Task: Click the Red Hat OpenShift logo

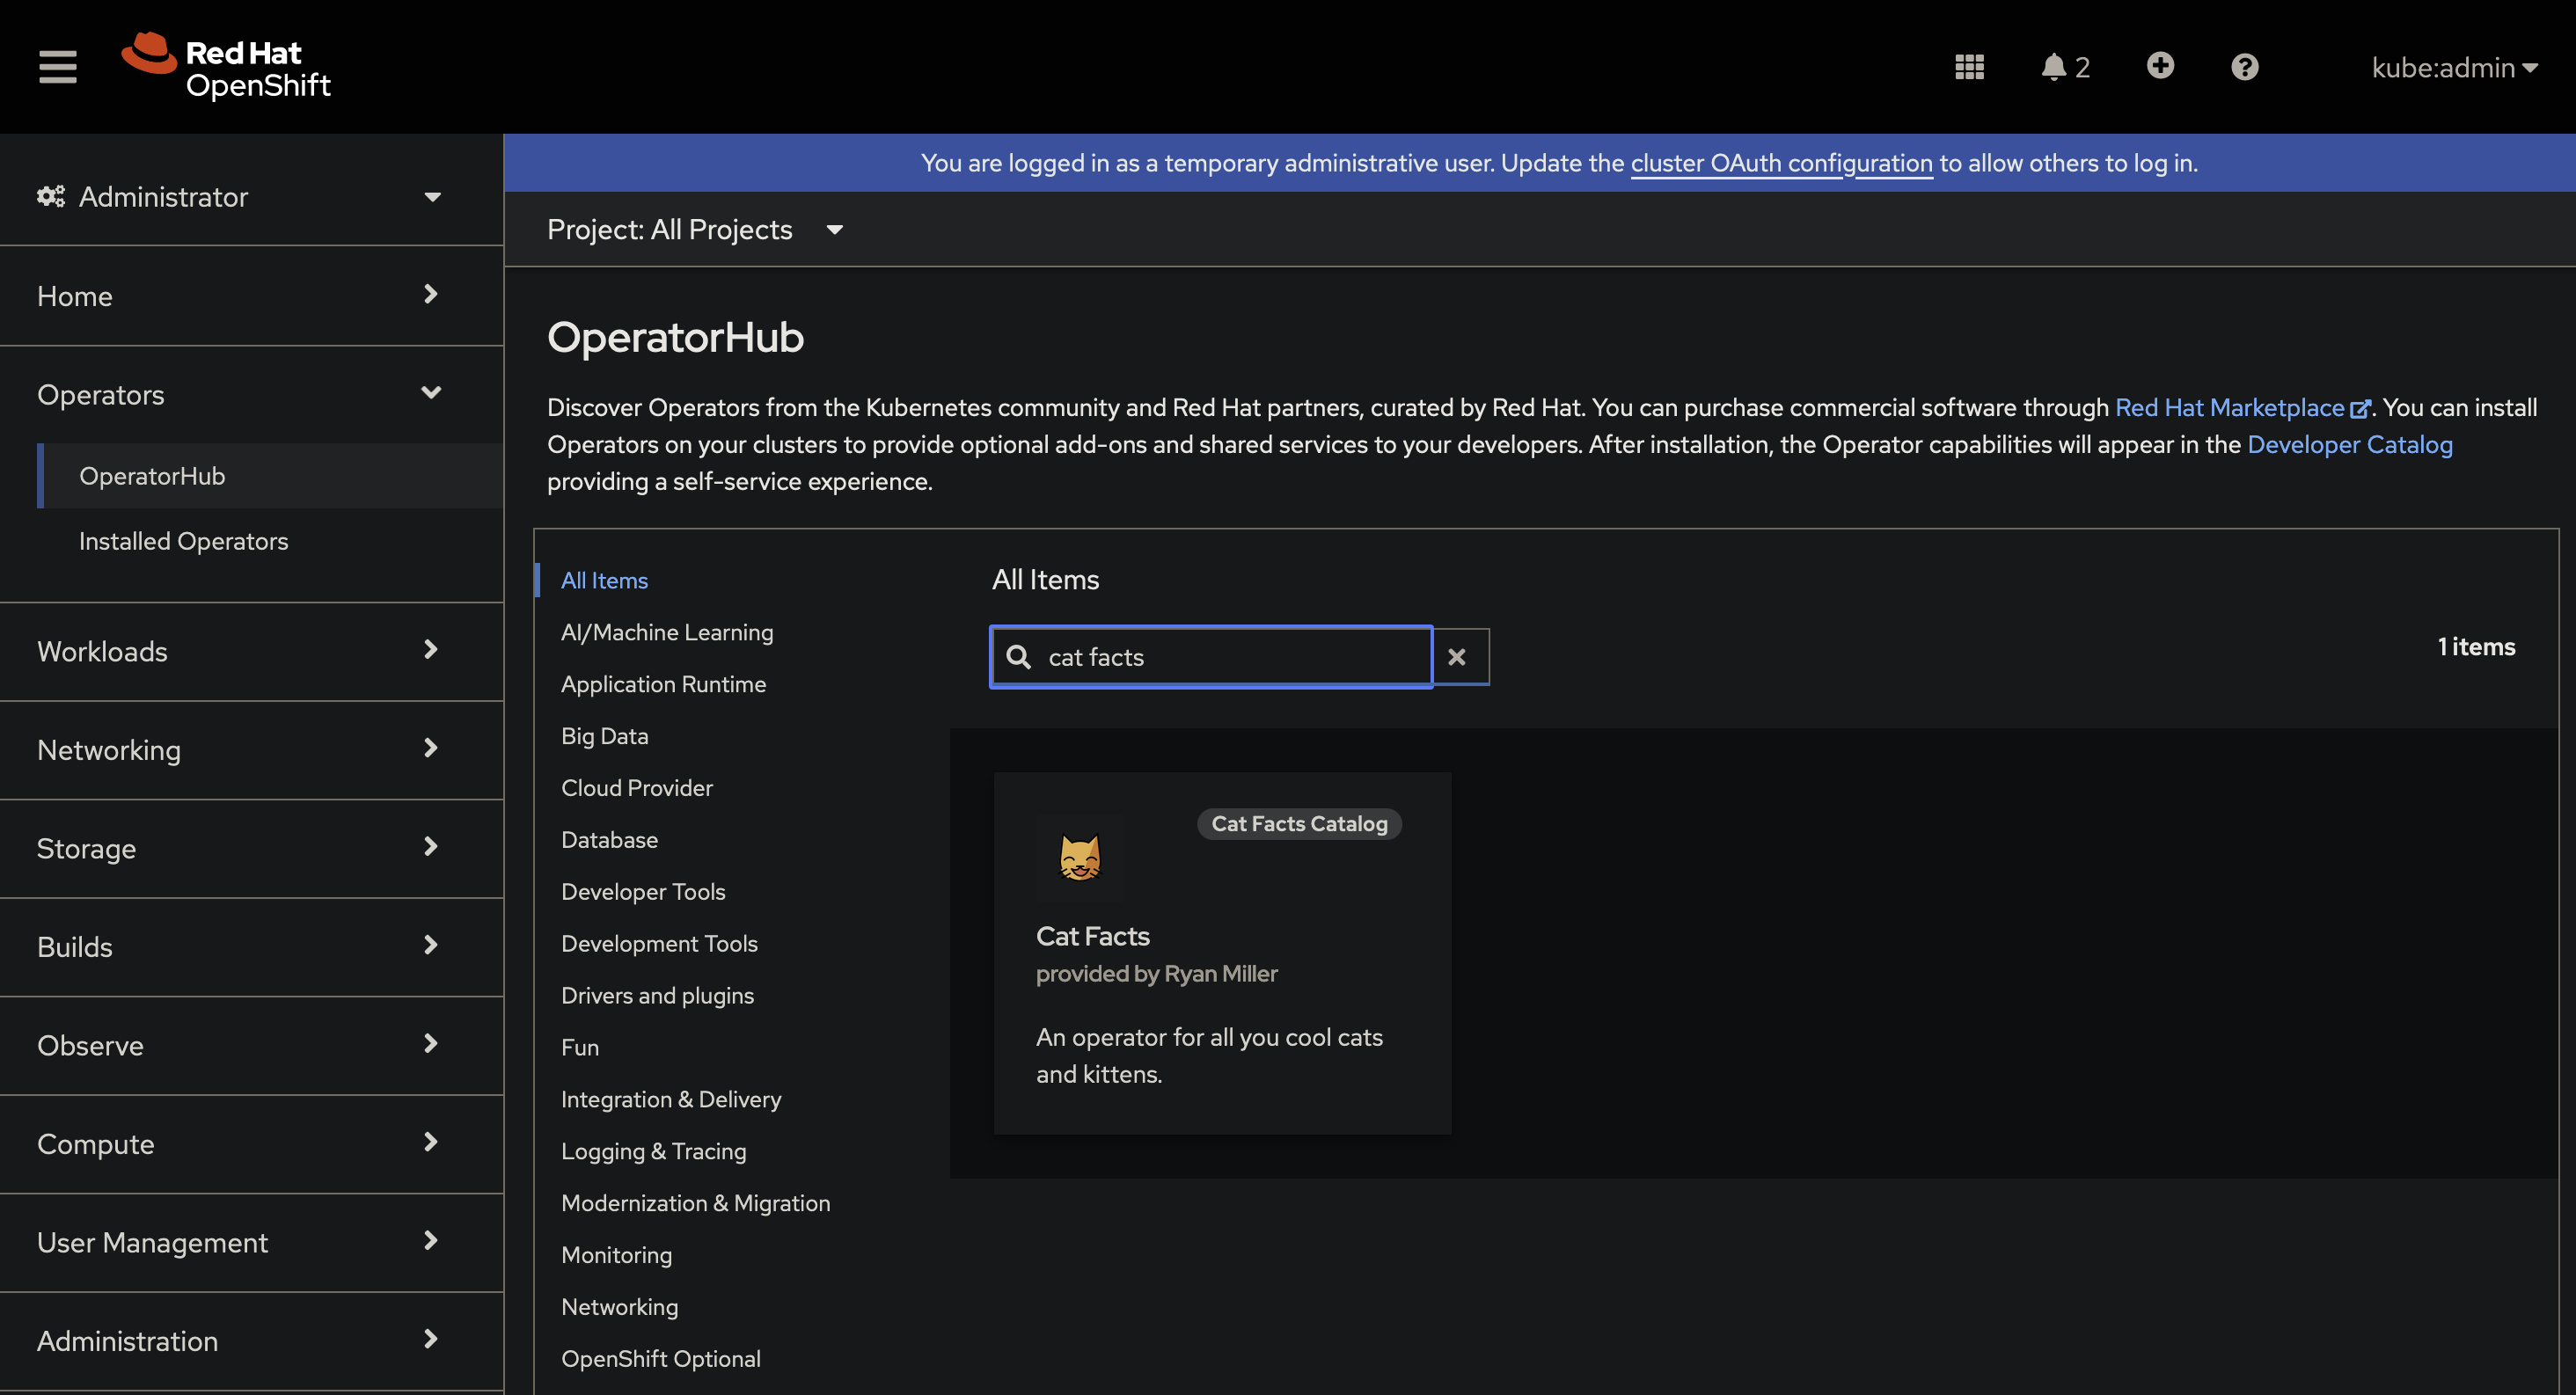Action: [x=227, y=67]
